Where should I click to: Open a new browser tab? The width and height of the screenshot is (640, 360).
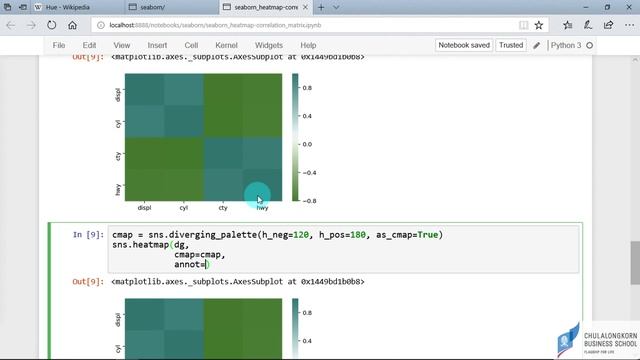[x=321, y=7]
